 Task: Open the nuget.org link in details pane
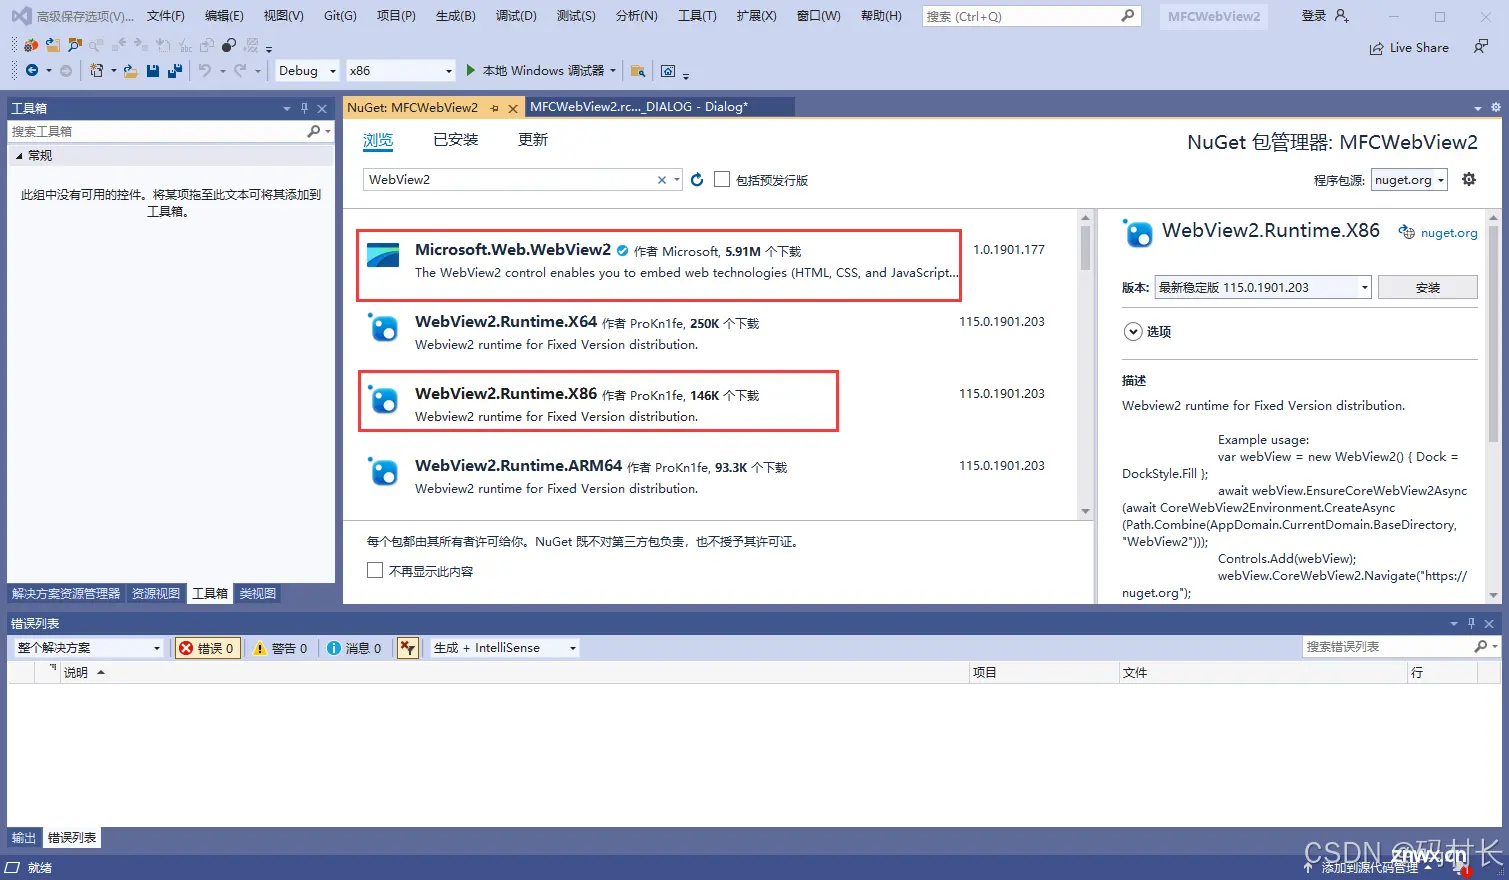(1449, 233)
